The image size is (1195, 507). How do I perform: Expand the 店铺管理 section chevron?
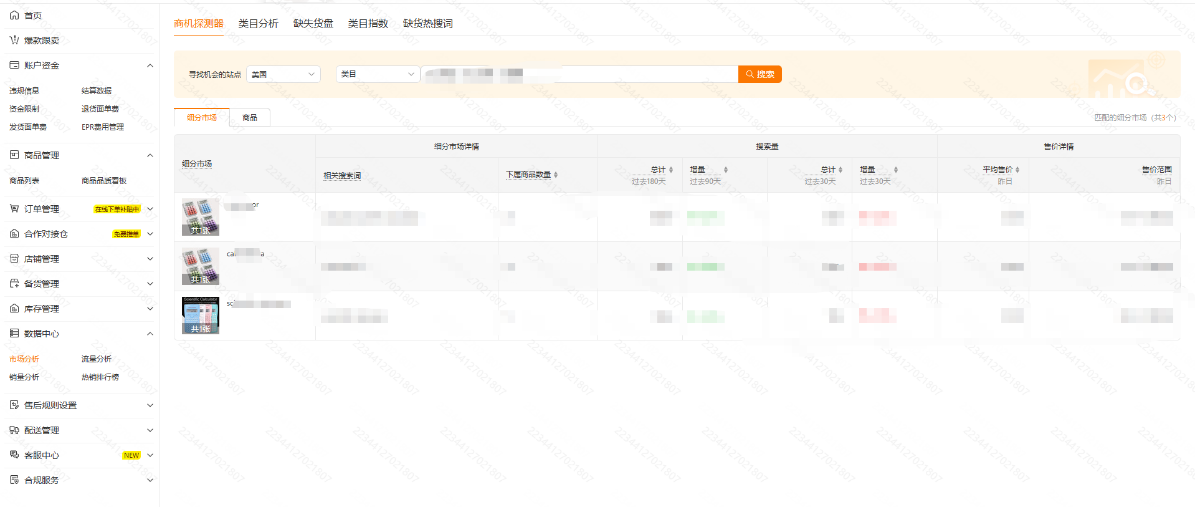150,258
